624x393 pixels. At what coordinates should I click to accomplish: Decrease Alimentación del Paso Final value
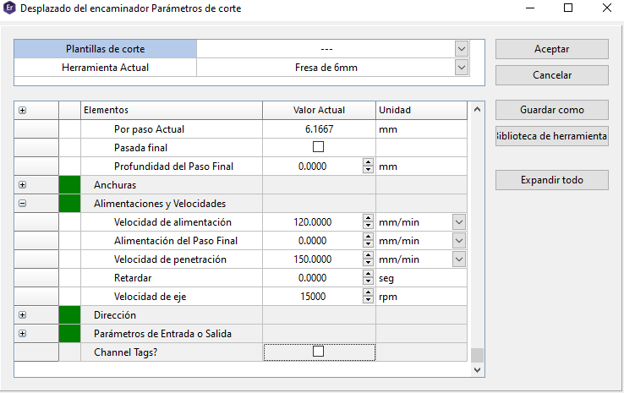click(x=368, y=244)
